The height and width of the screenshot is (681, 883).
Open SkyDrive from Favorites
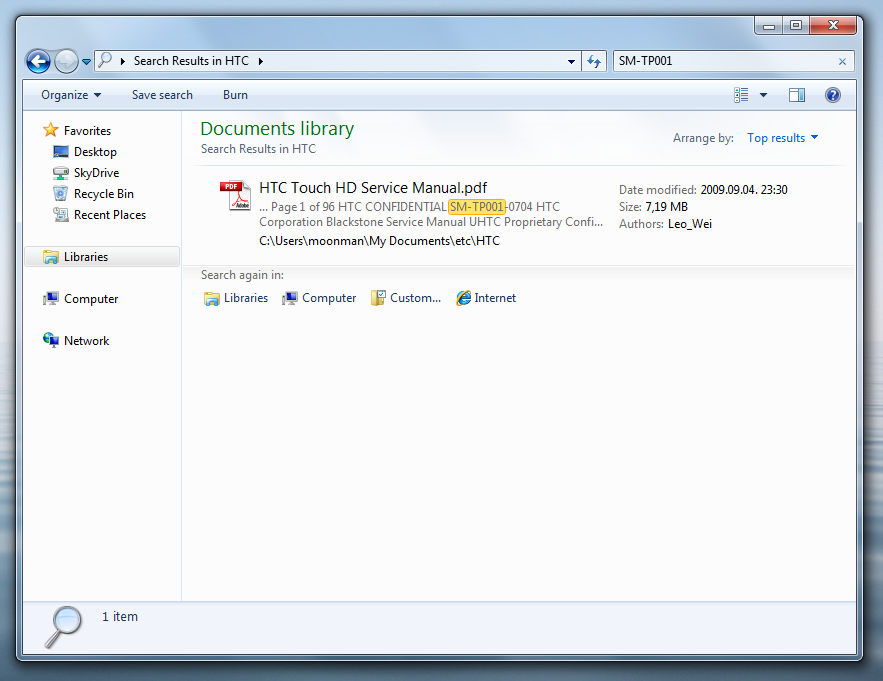click(x=96, y=173)
